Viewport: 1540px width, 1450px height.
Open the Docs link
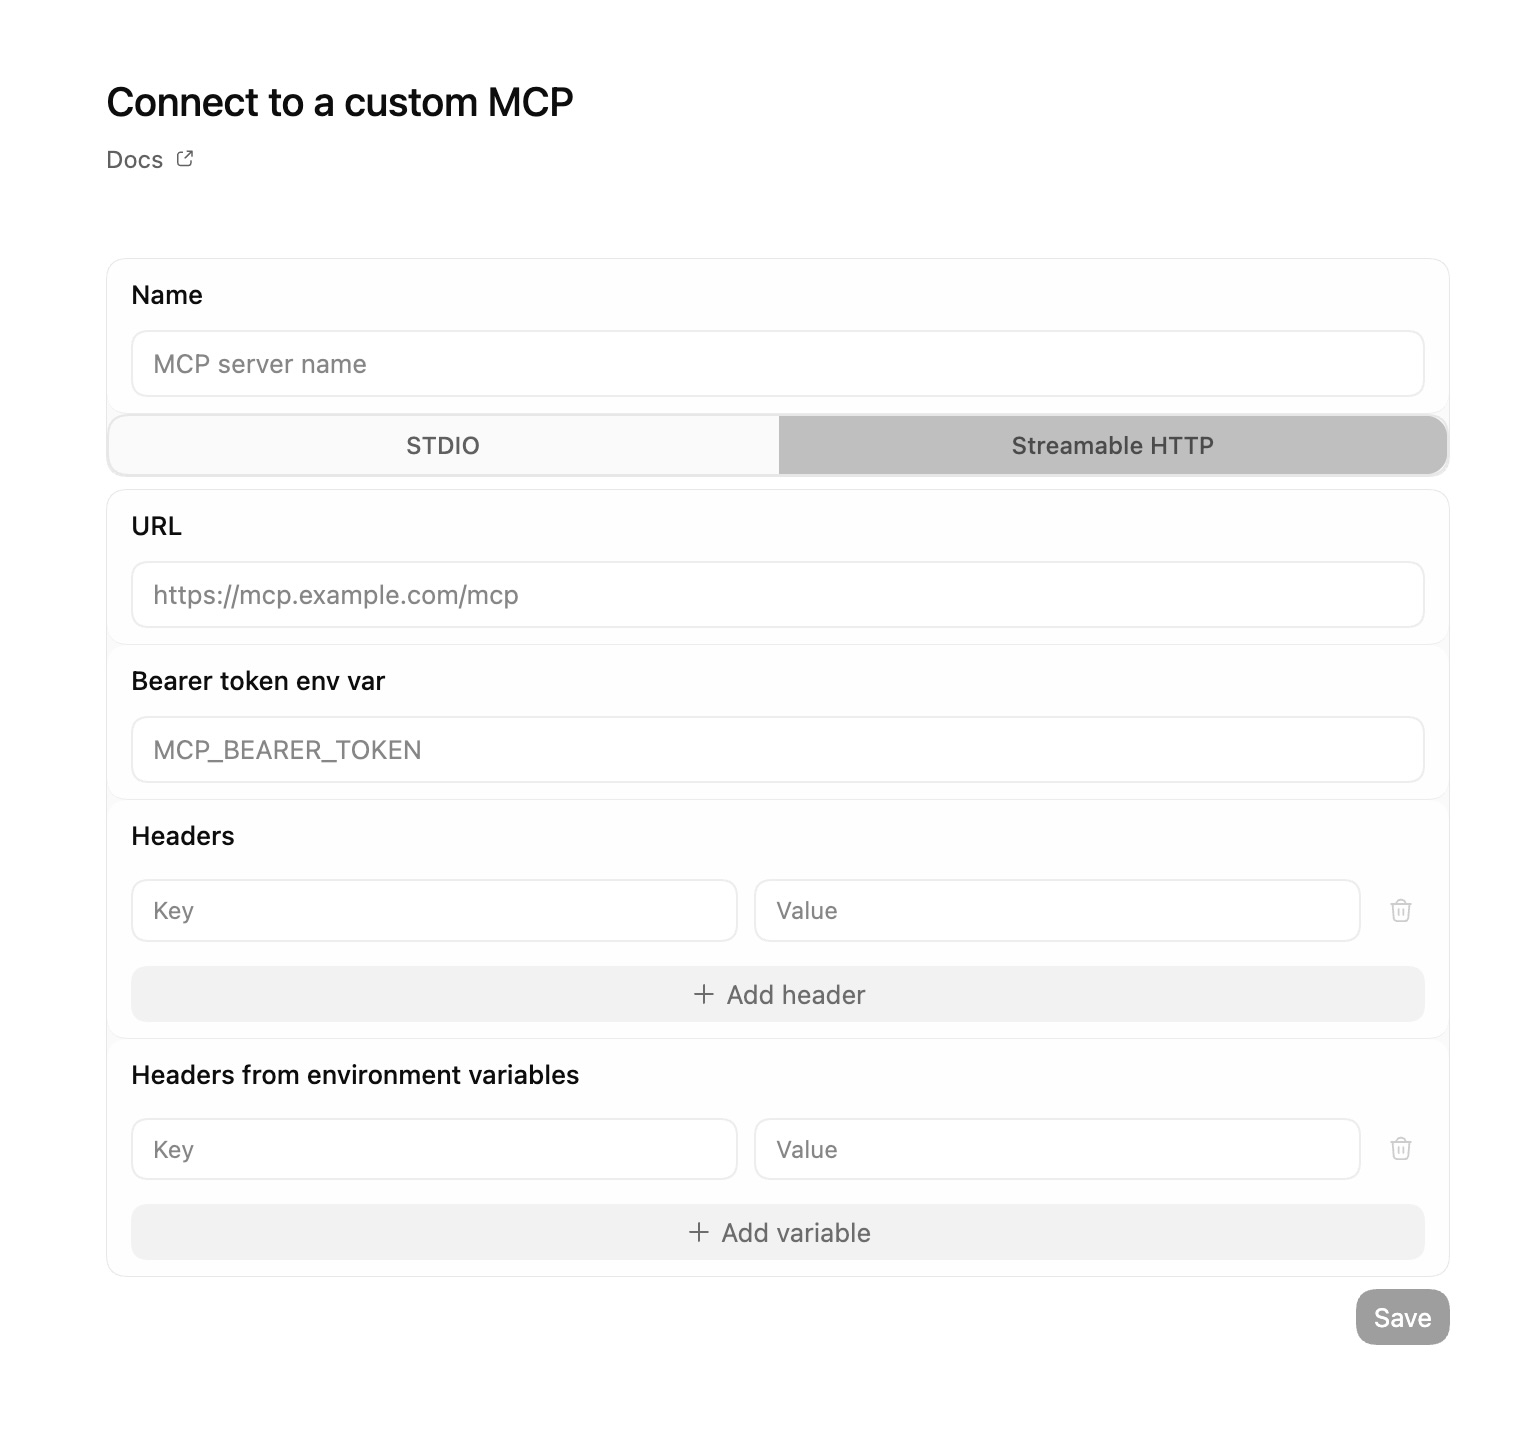pos(135,158)
